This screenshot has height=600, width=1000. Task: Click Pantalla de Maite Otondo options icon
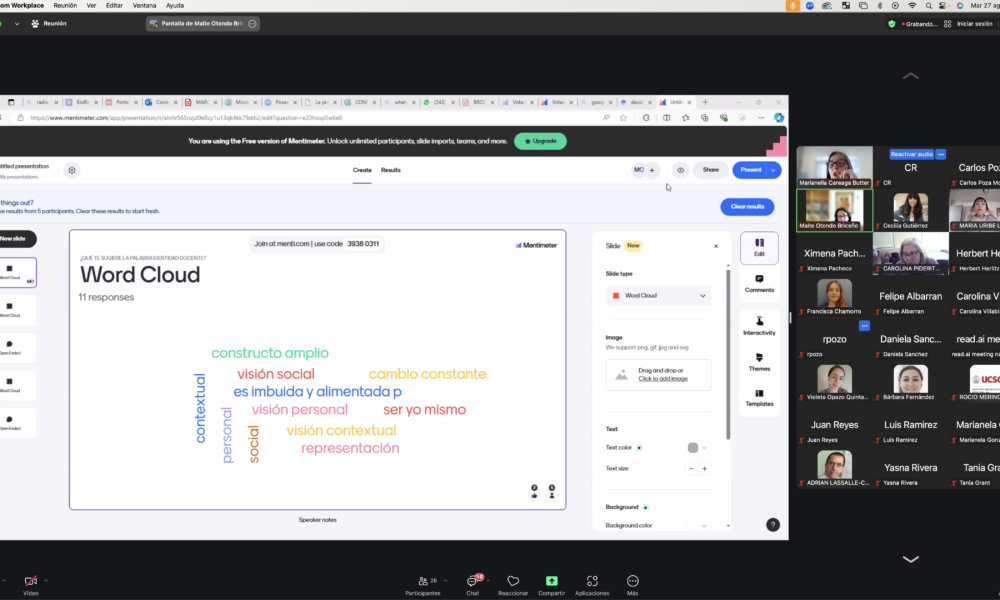point(253,24)
